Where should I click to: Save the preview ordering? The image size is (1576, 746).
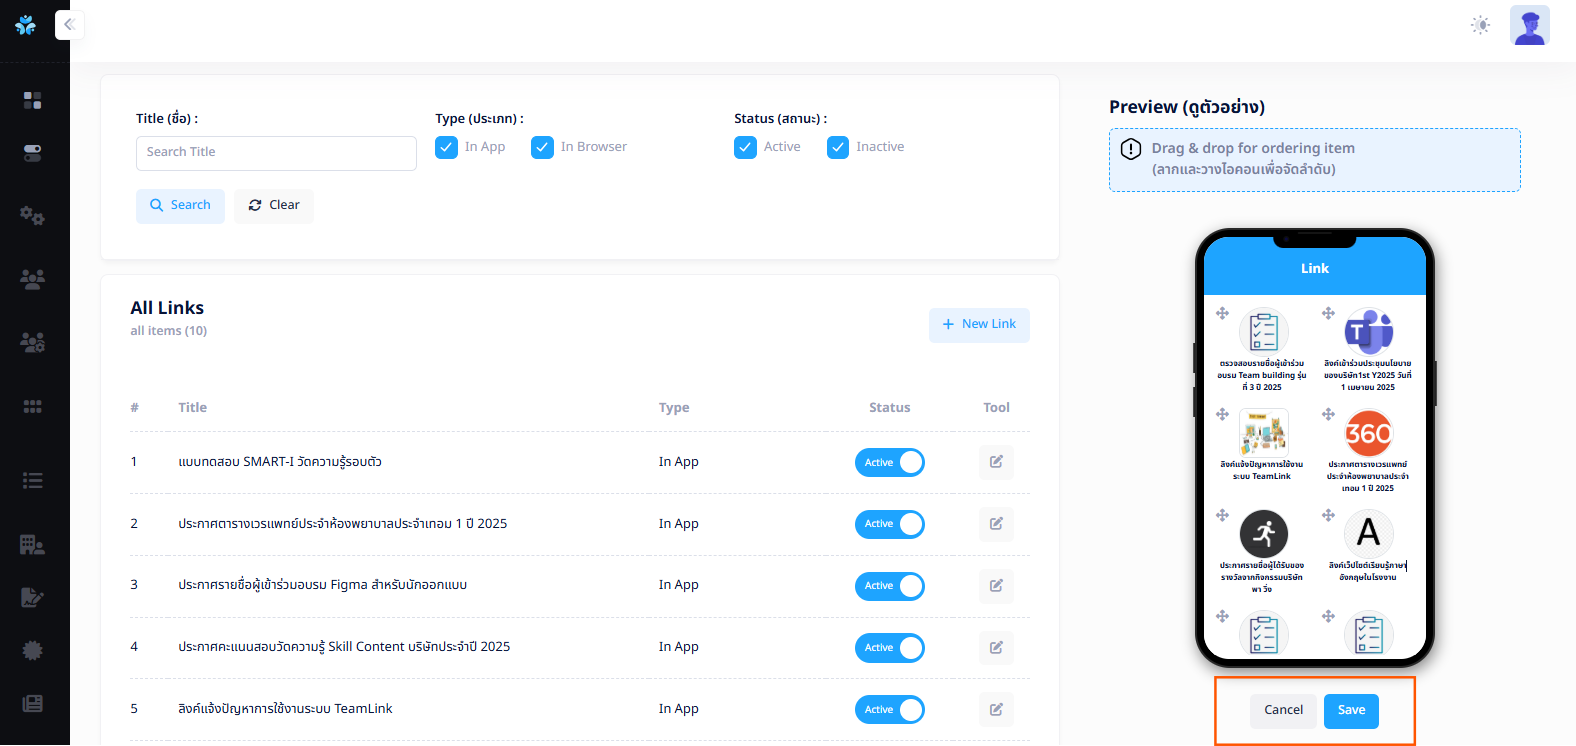click(x=1351, y=711)
